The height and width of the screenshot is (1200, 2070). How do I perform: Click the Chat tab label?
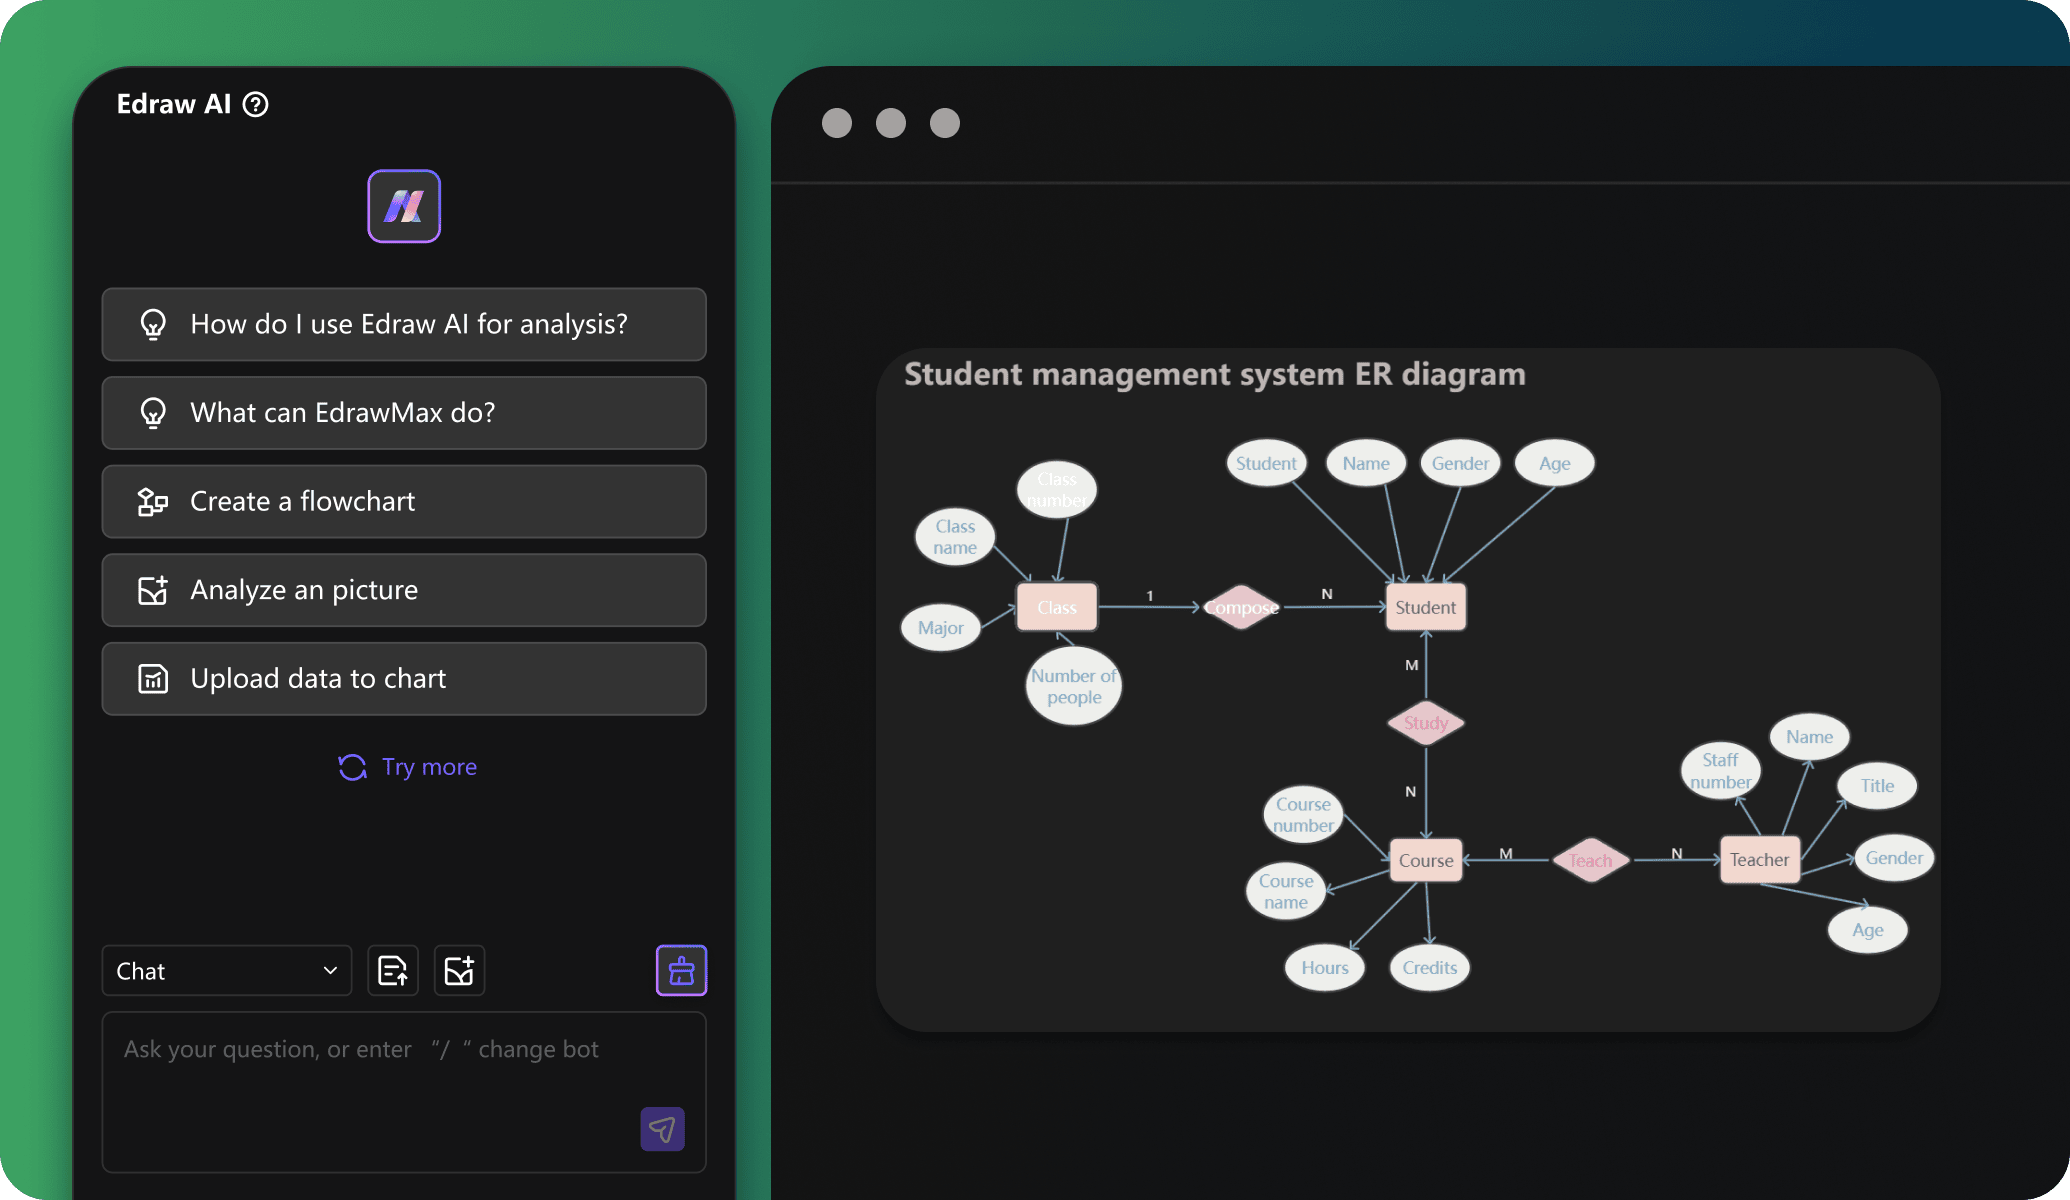point(141,969)
